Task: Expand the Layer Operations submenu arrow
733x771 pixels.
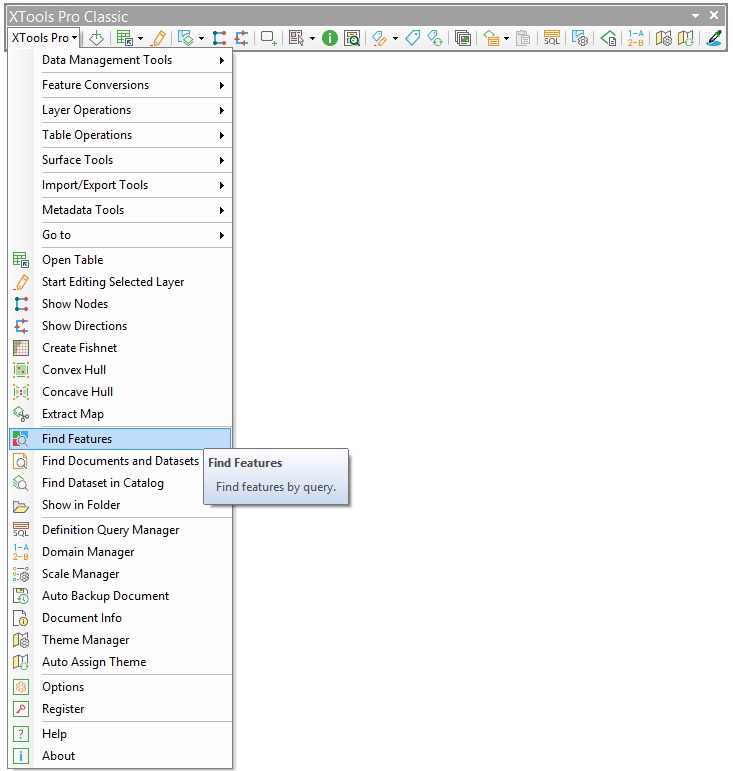Action: pyautogui.click(x=222, y=110)
